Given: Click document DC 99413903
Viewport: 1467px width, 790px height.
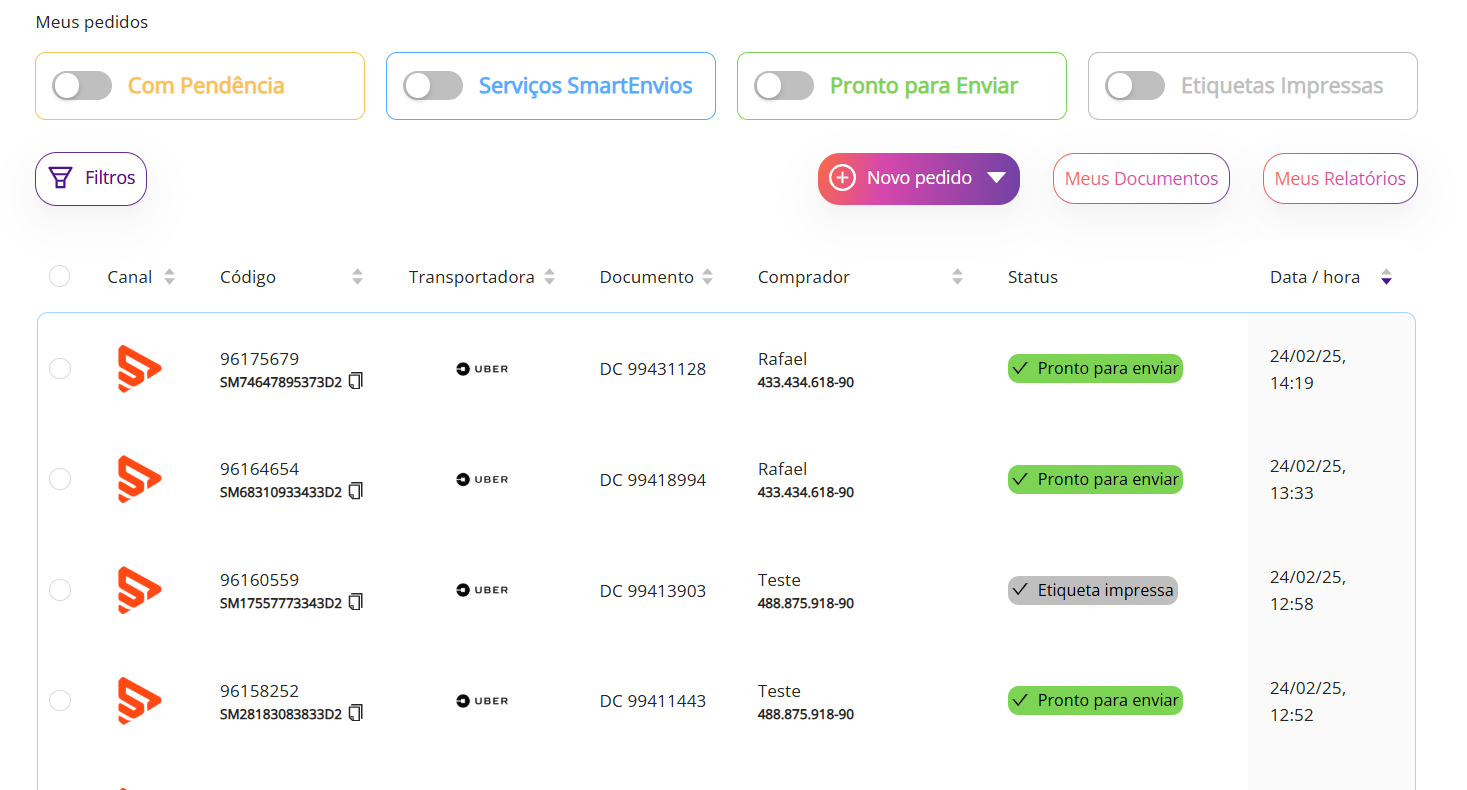Looking at the screenshot, I should click(653, 591).
